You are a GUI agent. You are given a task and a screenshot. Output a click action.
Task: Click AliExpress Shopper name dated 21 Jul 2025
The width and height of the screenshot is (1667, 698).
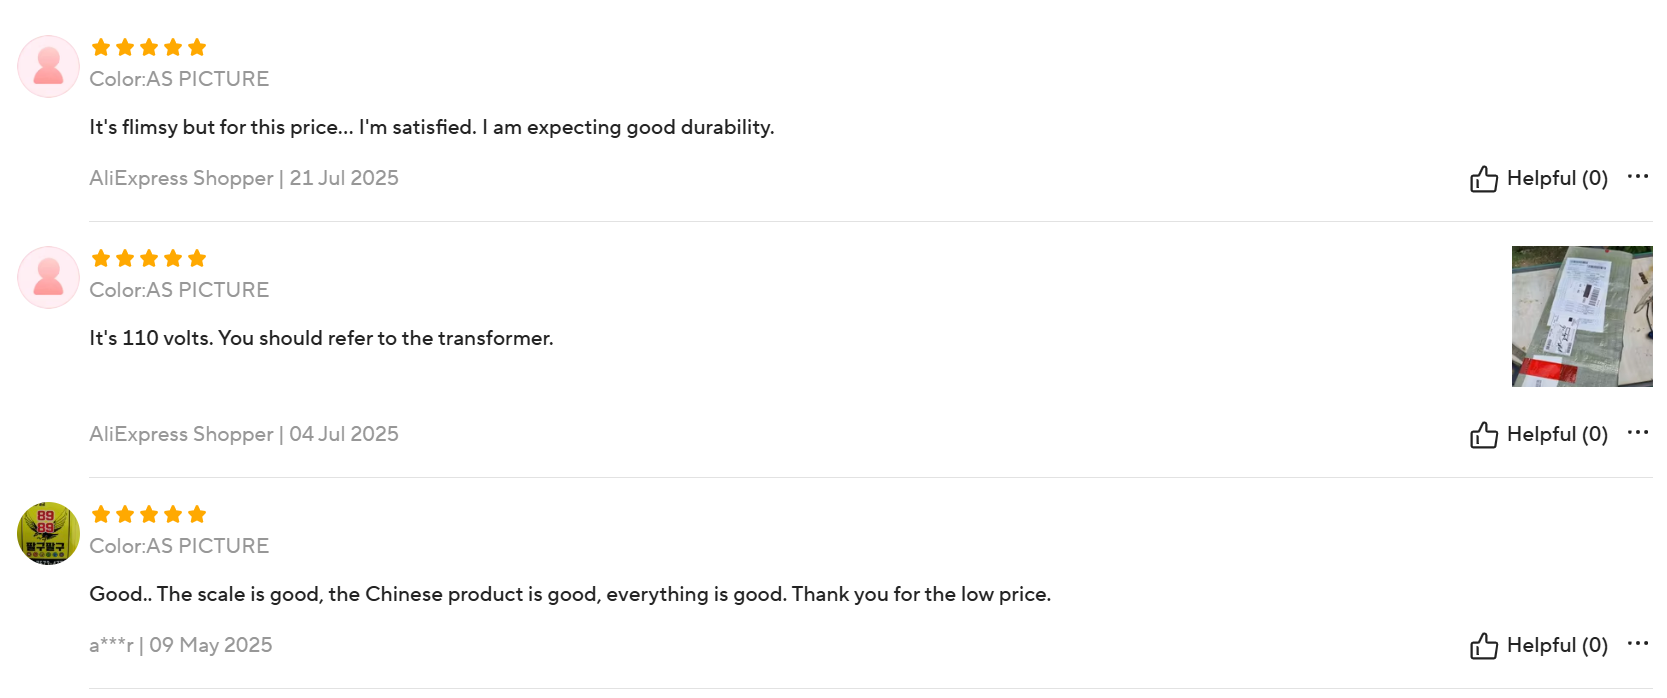(x=181, y=178)
